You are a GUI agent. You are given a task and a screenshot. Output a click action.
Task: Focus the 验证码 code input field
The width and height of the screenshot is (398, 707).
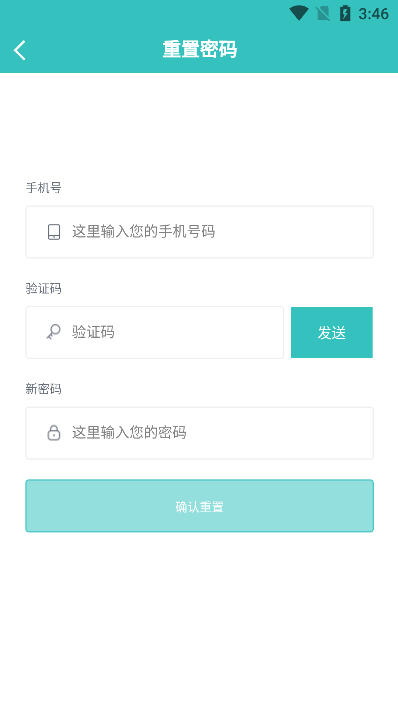[x=155, y=332]
